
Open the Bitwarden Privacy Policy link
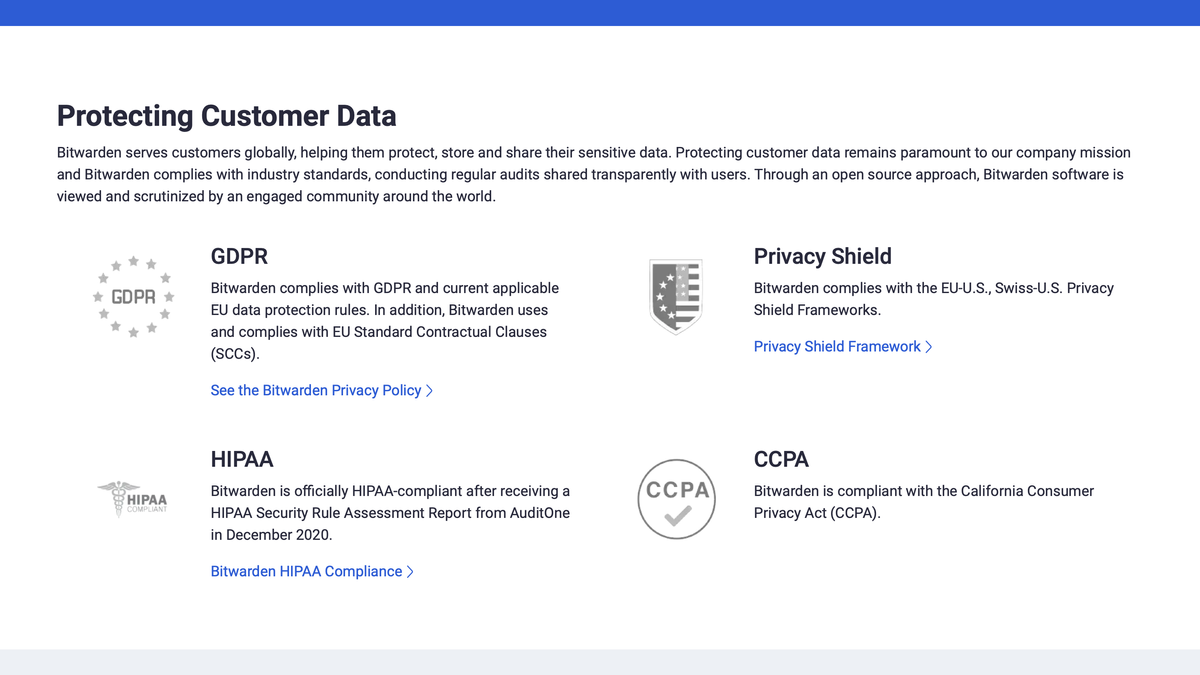click(x=315, y=390)
